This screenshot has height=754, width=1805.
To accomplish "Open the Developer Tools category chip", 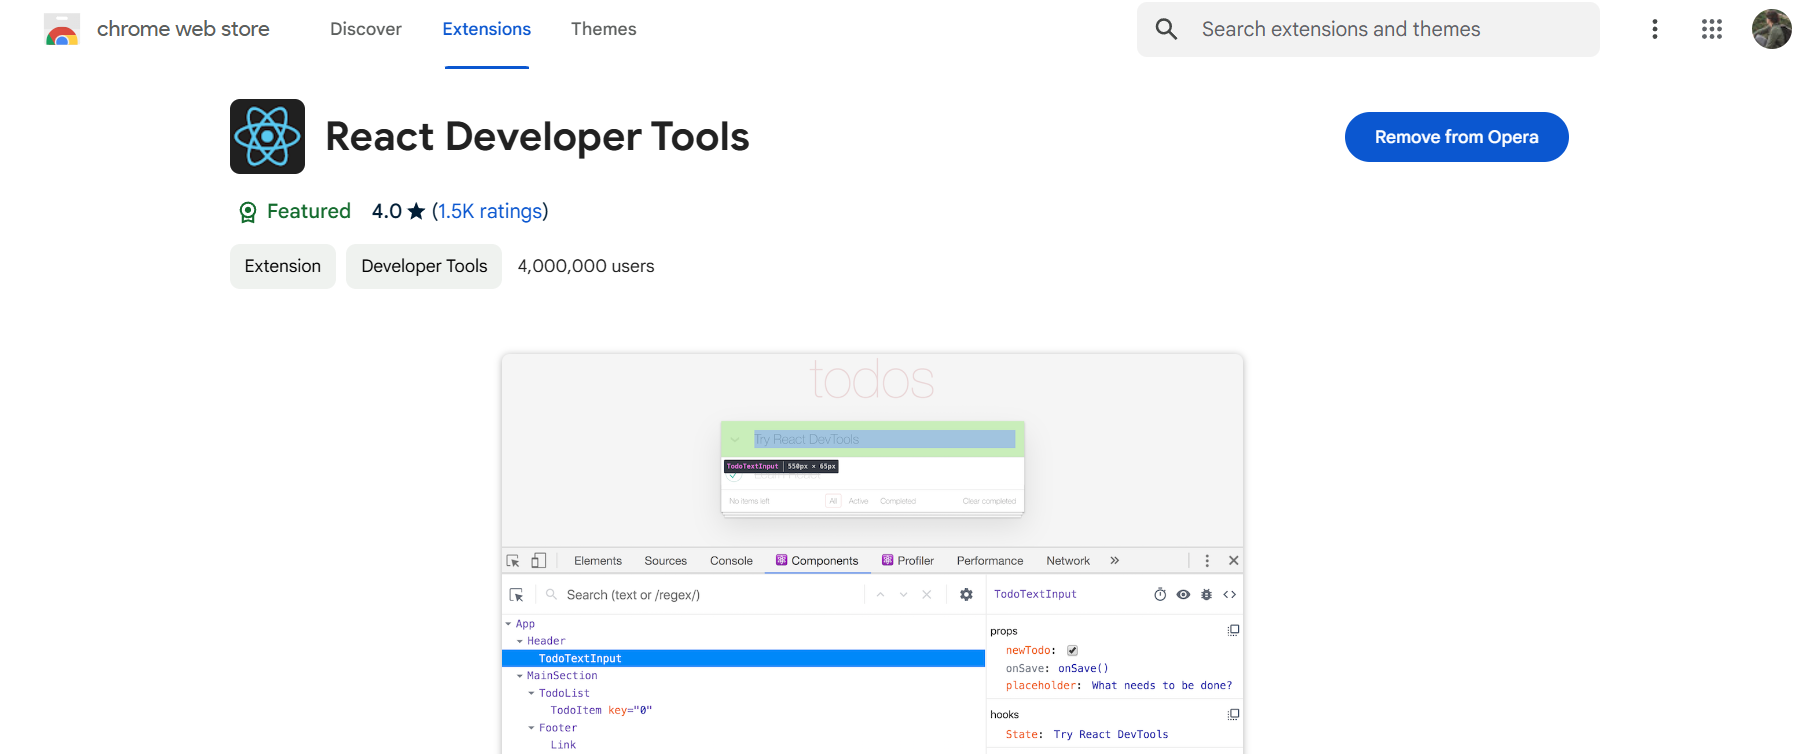I will coord(424,266).
